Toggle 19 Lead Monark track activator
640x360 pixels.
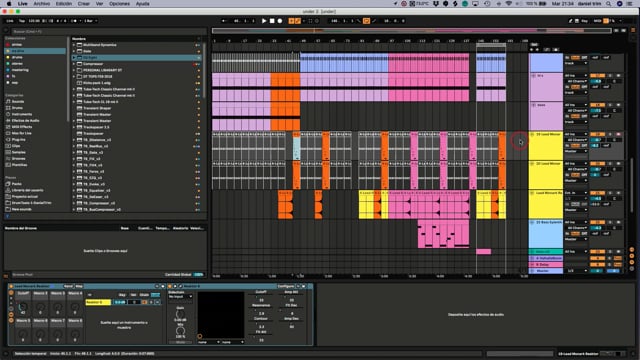pyautogui.click(x=598, y=134)
